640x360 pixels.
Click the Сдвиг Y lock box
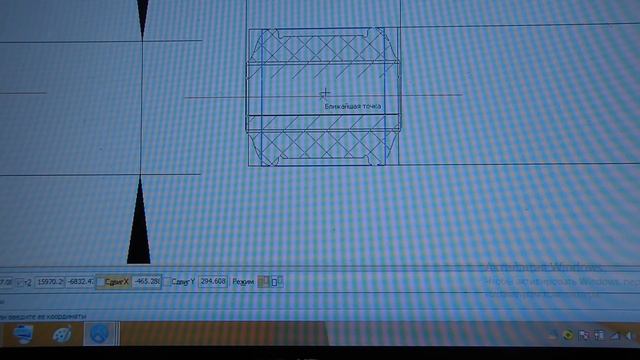click(167, 282)
